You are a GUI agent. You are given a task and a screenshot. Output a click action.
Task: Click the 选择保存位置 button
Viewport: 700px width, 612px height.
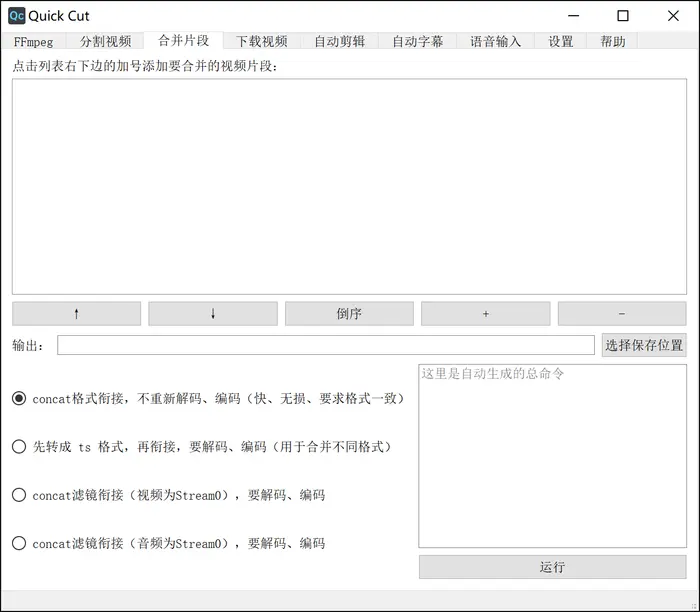pyautogui.click(x=644, y=345)
